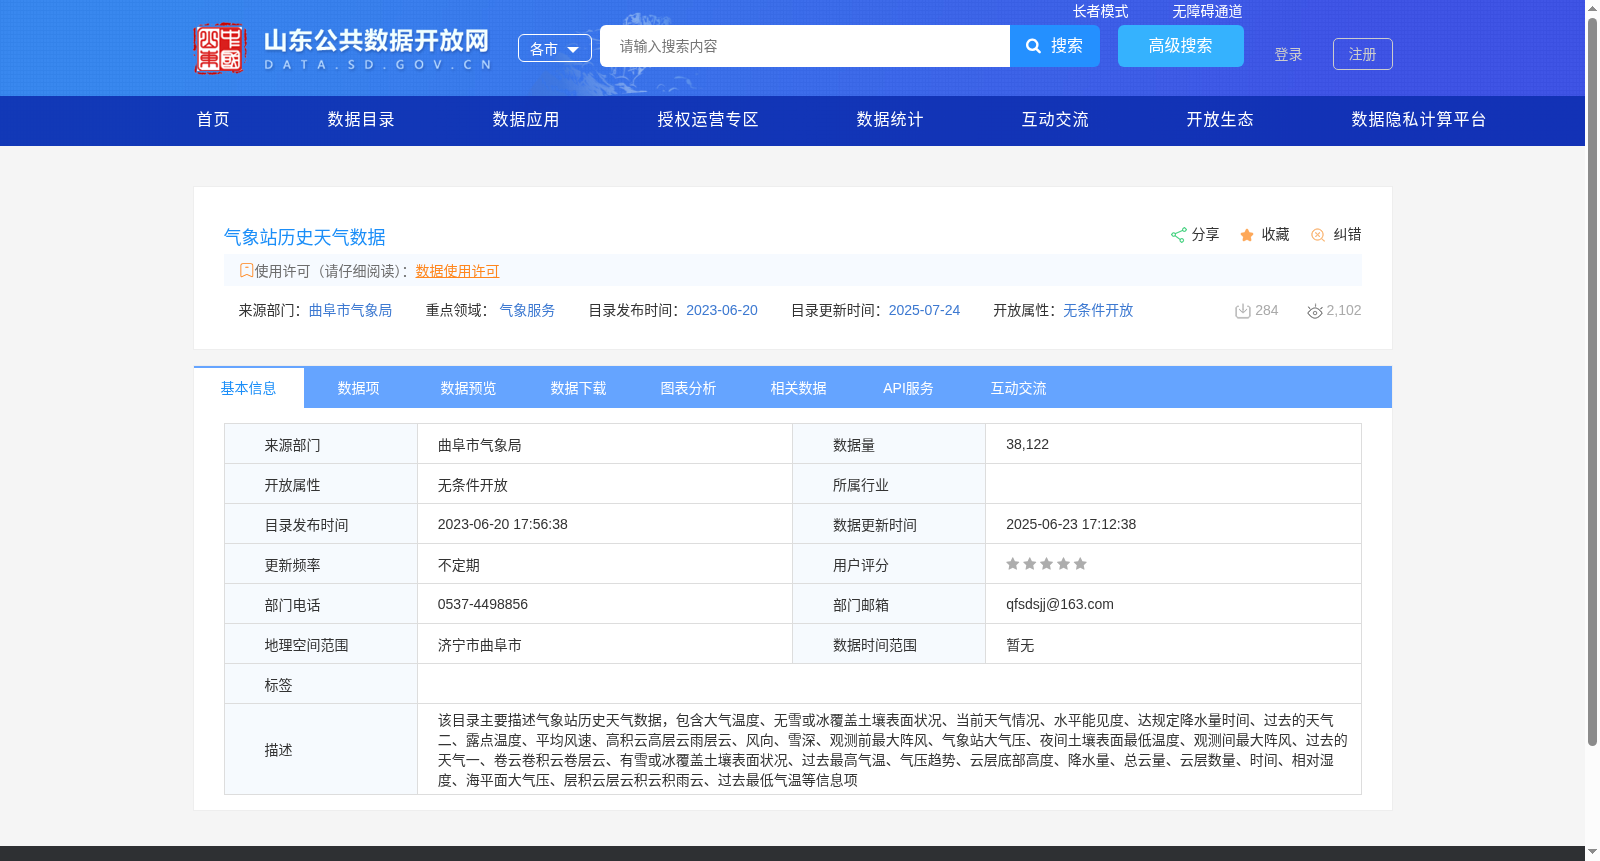Click the dataset title 气象站历史天气数据

305,237
